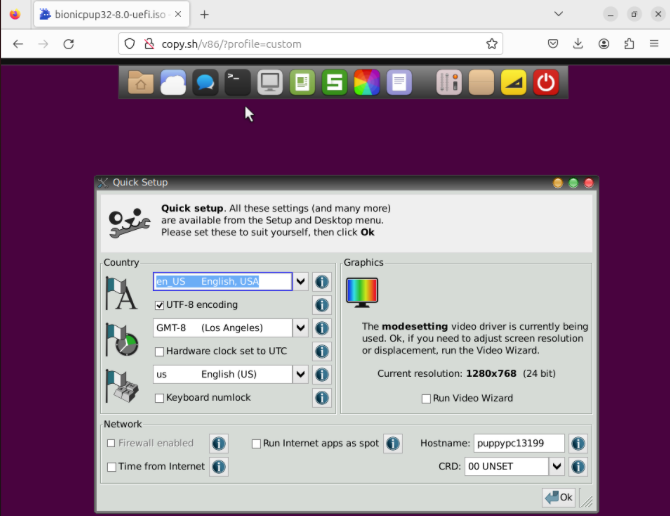The height and width of the screenshot is (517, 670).
Task: Open the colorful paint wheel dock icon
Action: point(367,82)
